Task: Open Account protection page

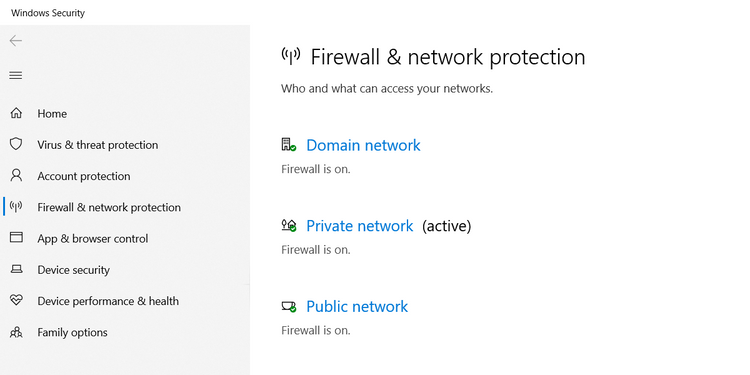Action: point(84,176)
